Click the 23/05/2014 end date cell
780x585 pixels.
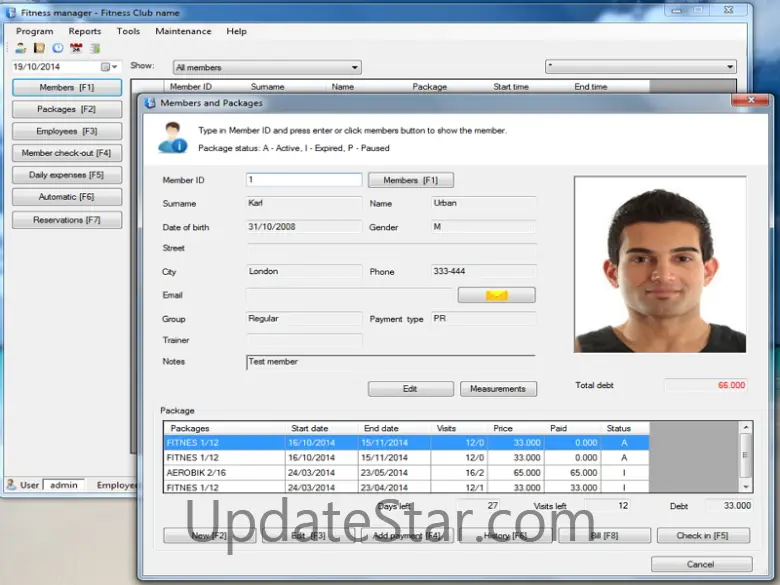click(x=394, y=473)
